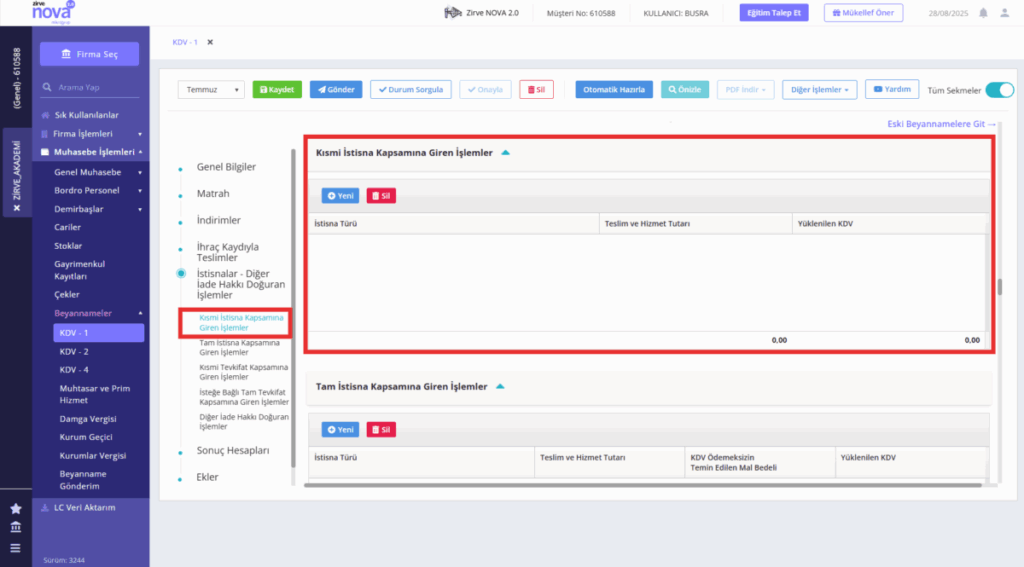
Task: Open the notifications bell icon
Action: (x=983, y=13)
